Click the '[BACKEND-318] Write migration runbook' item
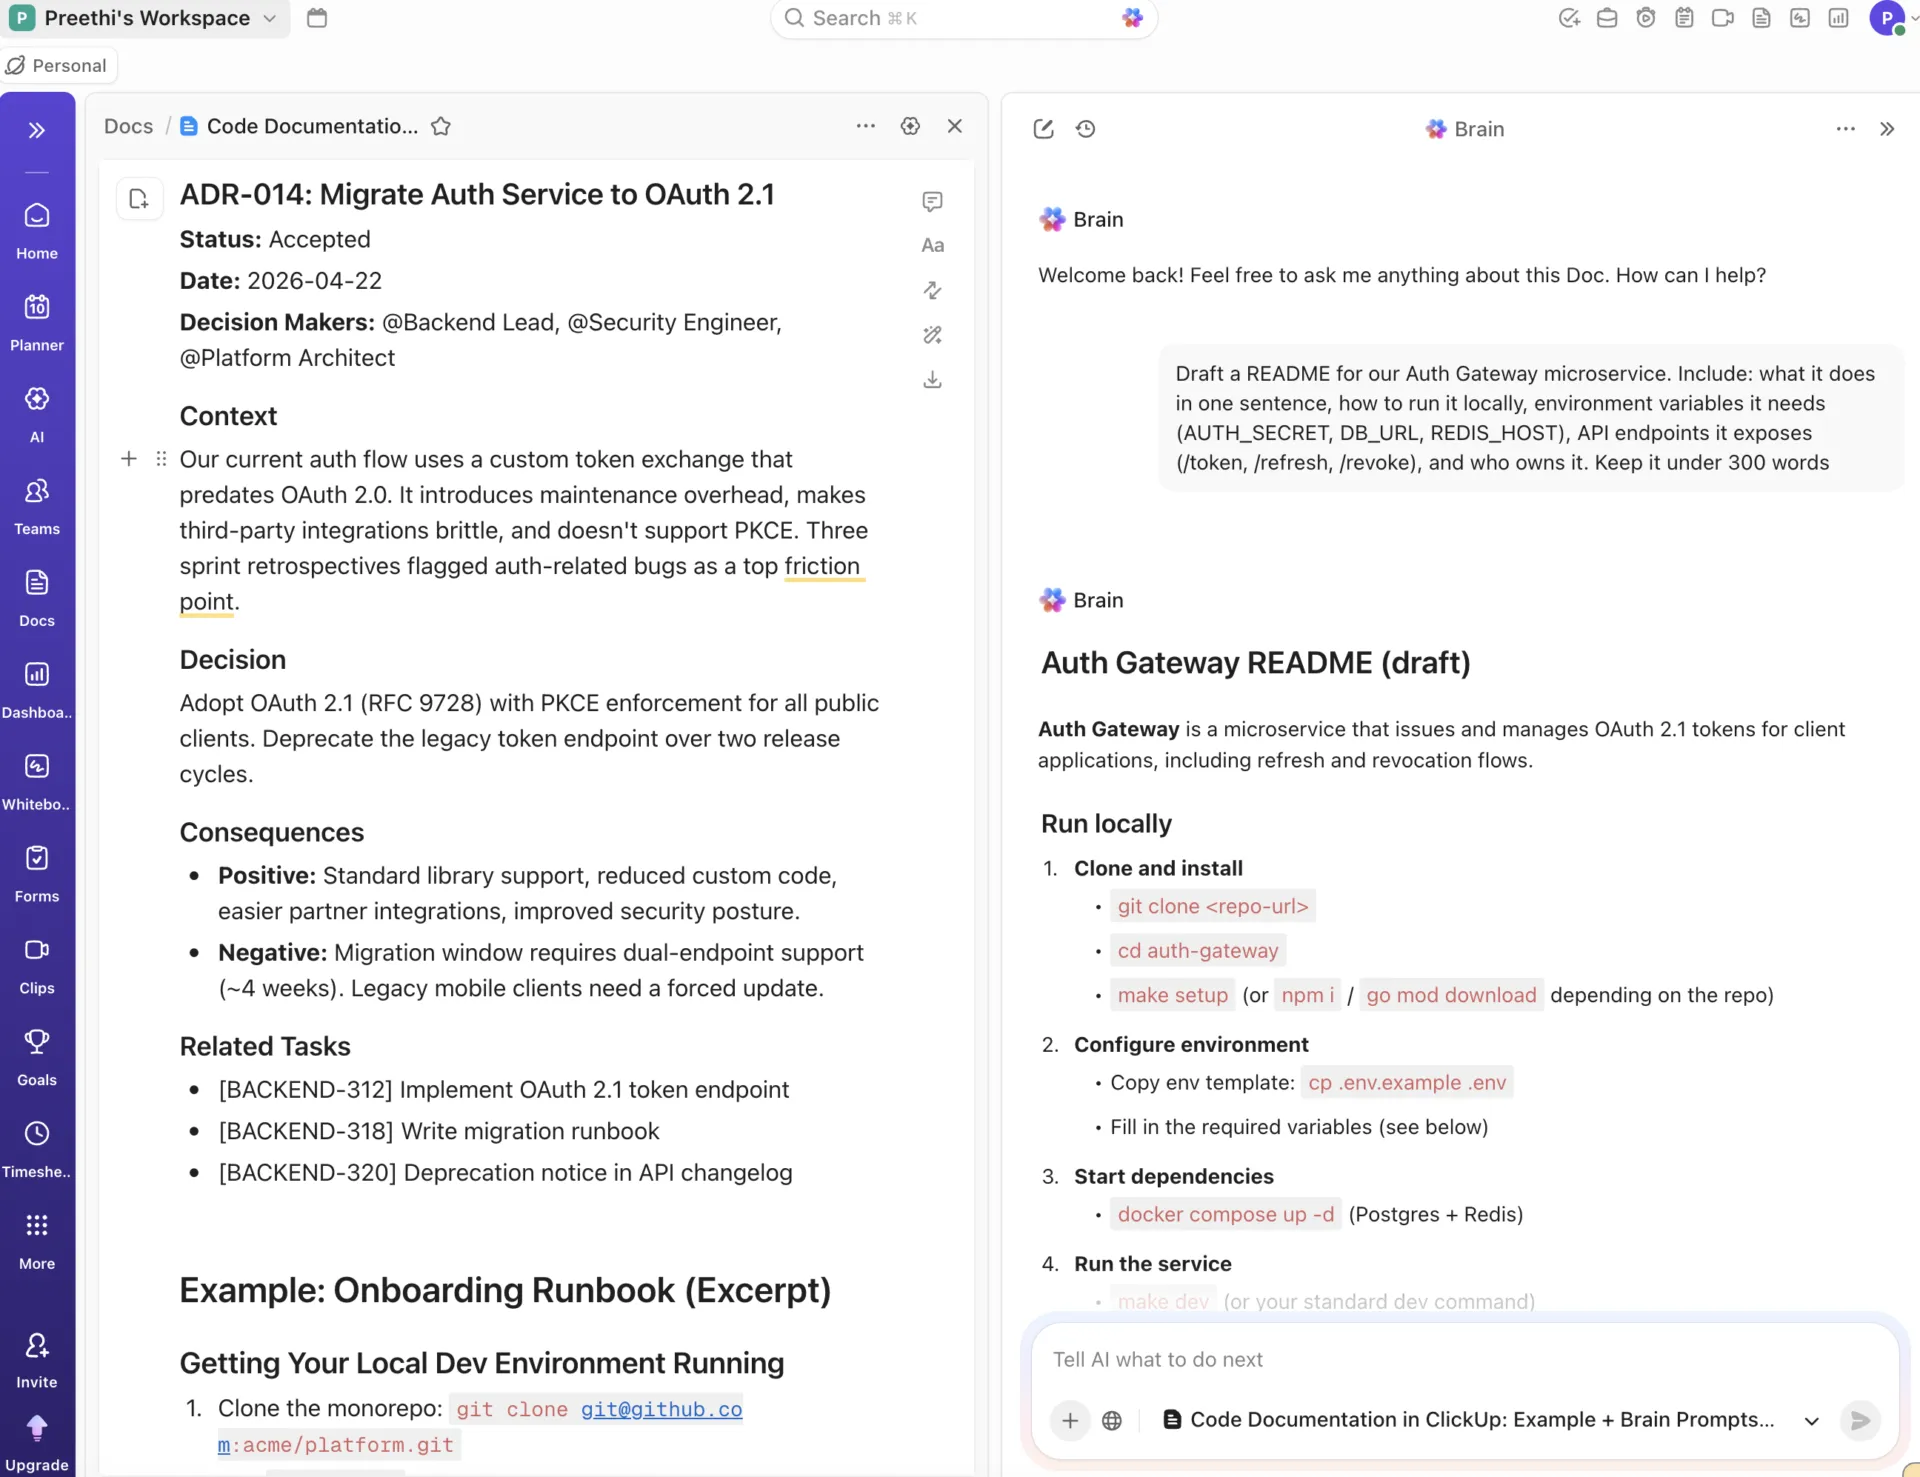The image size is (1920, 1477). click(439, 1131)
